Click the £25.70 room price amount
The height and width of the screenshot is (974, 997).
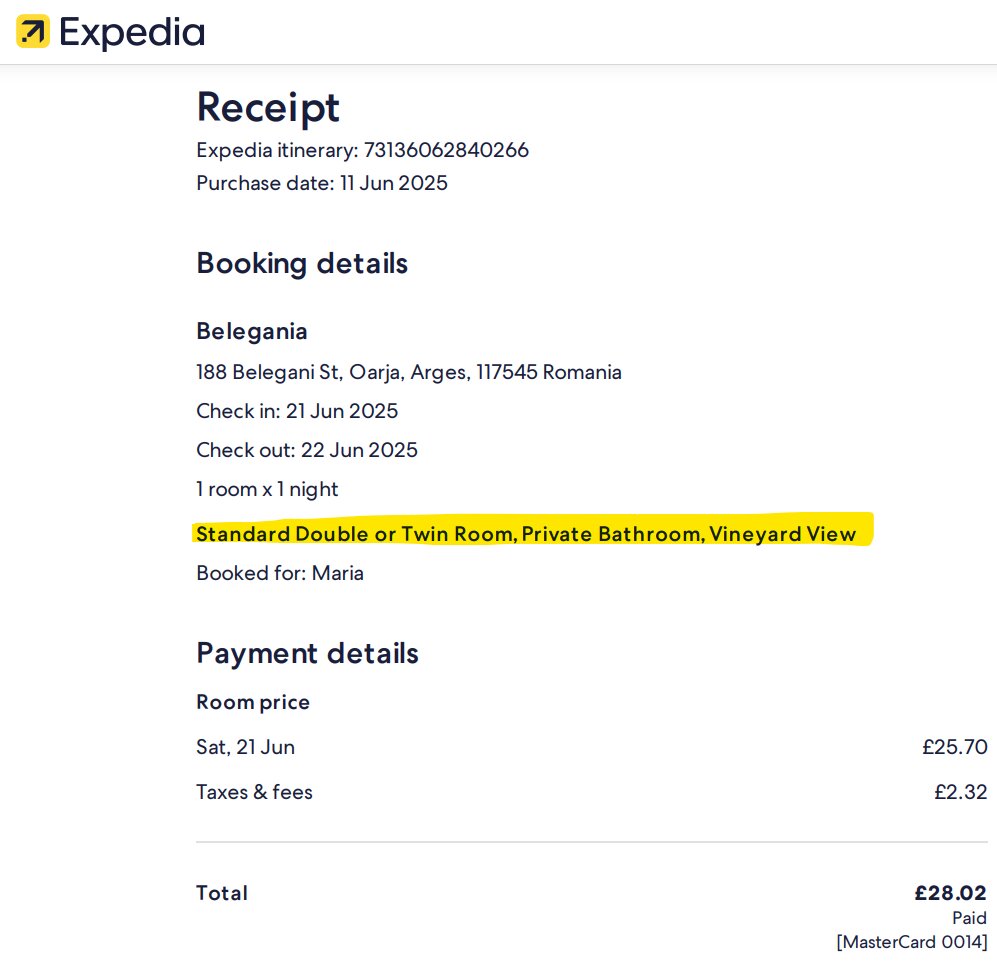coord(954,747)
